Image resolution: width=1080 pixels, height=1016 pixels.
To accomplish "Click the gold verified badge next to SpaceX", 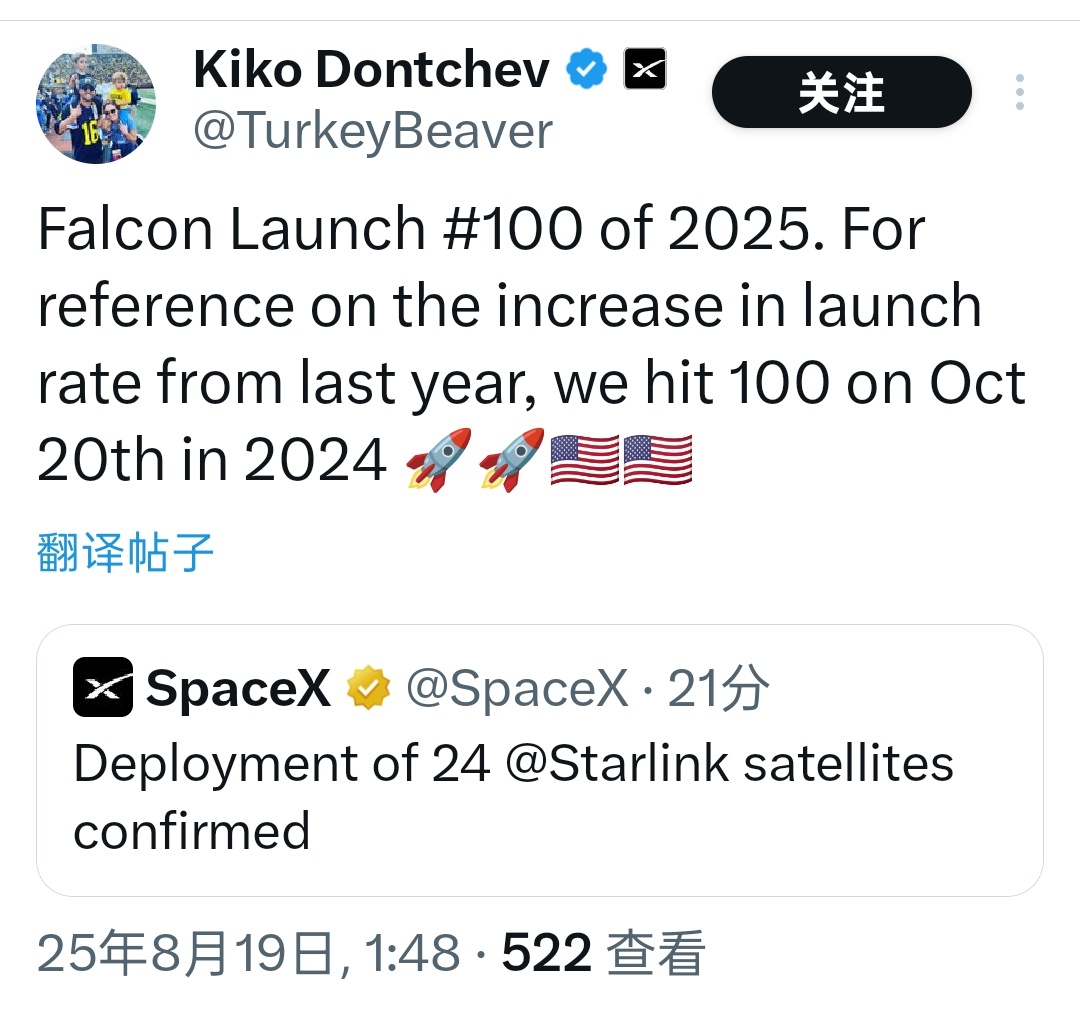I will click(x=368, y=687).
